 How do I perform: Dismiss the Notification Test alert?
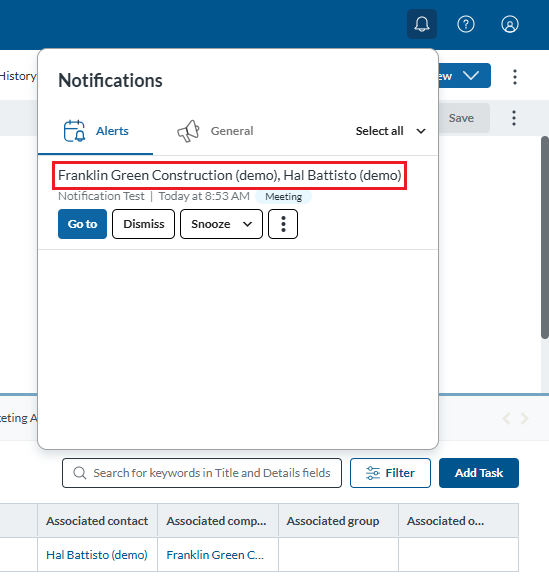coord(143,224)
